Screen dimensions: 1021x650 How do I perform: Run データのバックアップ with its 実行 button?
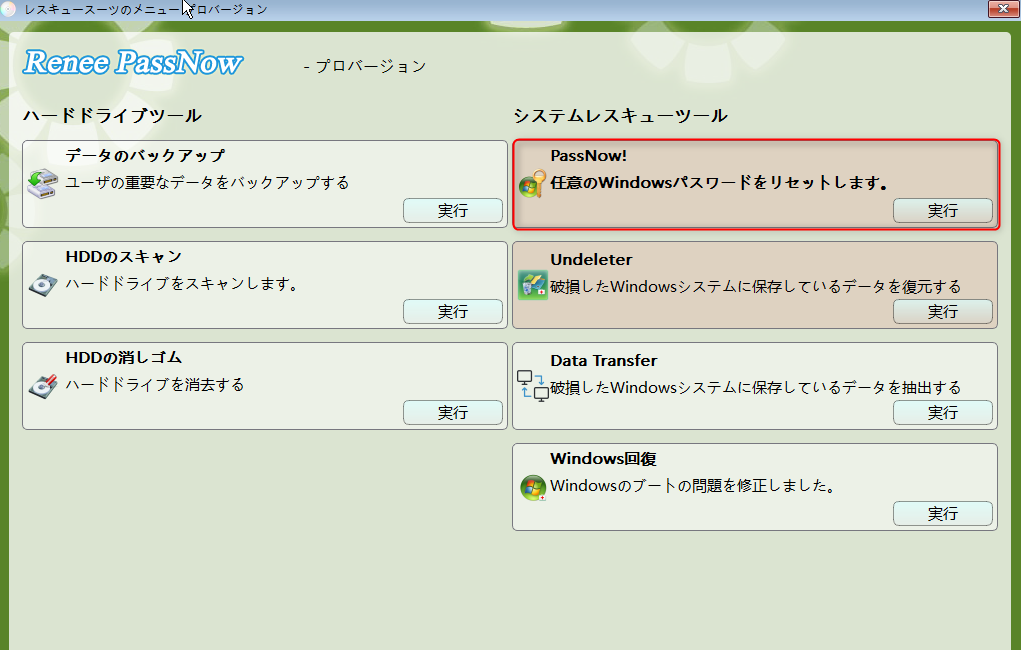click(x=453, y=210)
